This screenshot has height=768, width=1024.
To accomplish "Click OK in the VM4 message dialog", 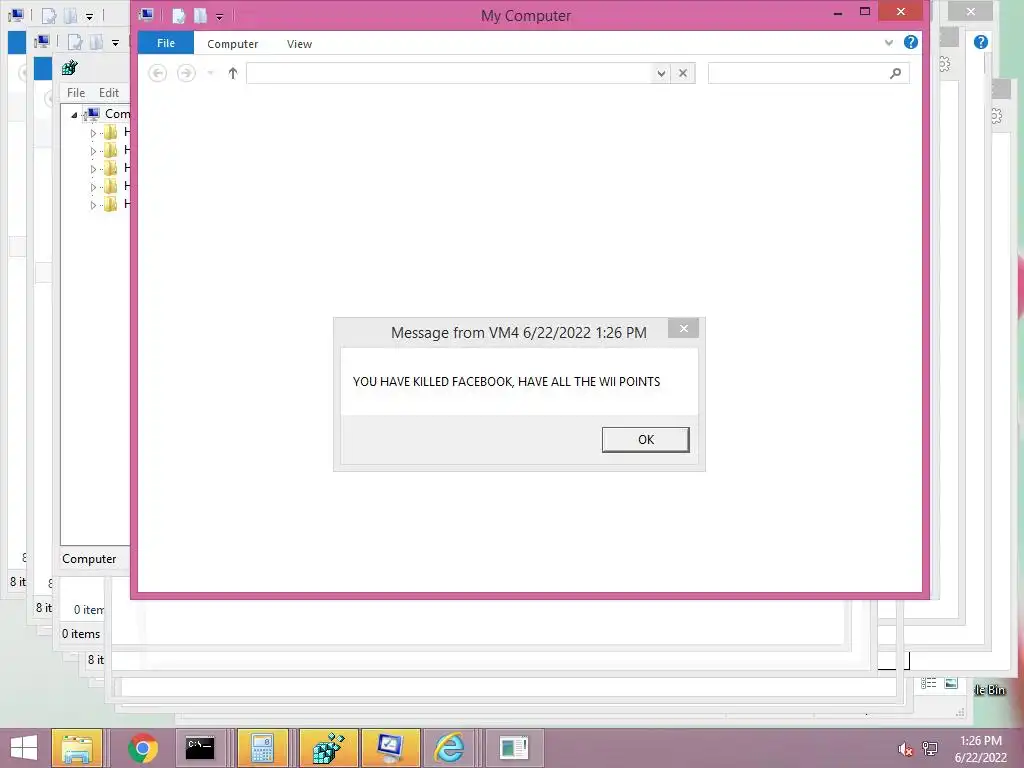I will coord(645,440).
